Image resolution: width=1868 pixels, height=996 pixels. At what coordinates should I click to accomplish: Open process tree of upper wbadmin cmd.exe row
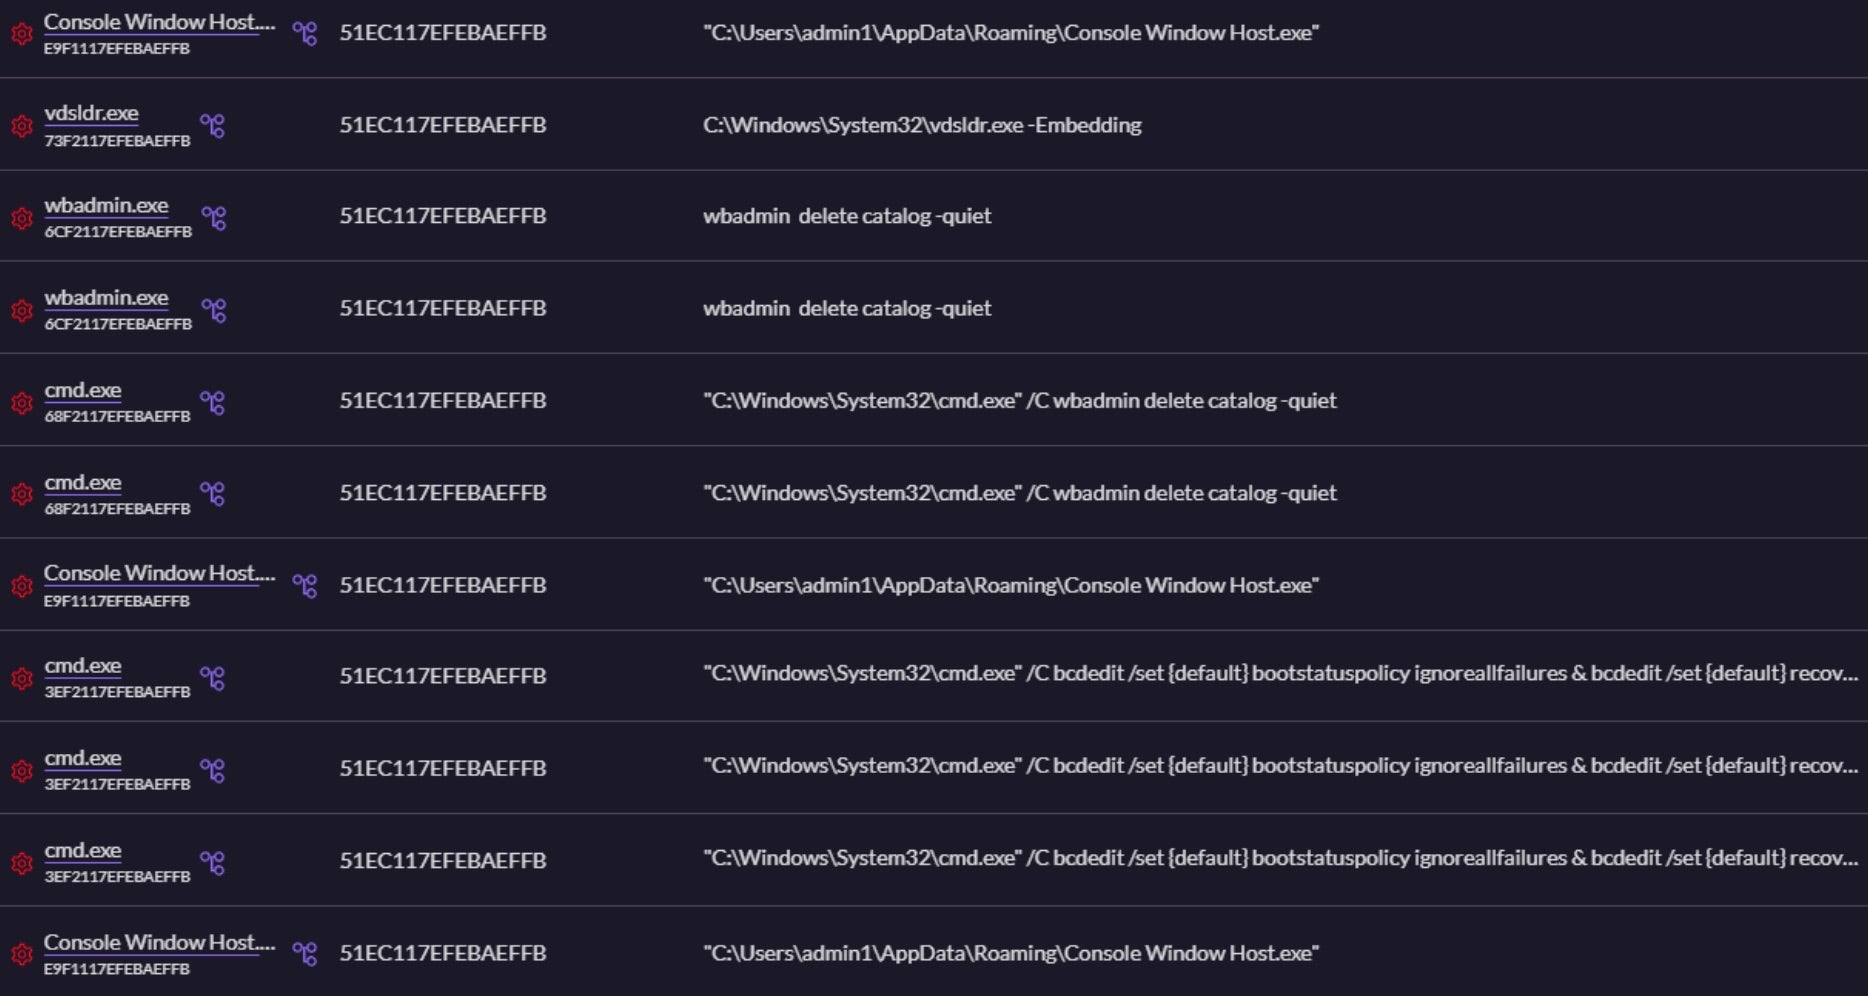point(212,402)
